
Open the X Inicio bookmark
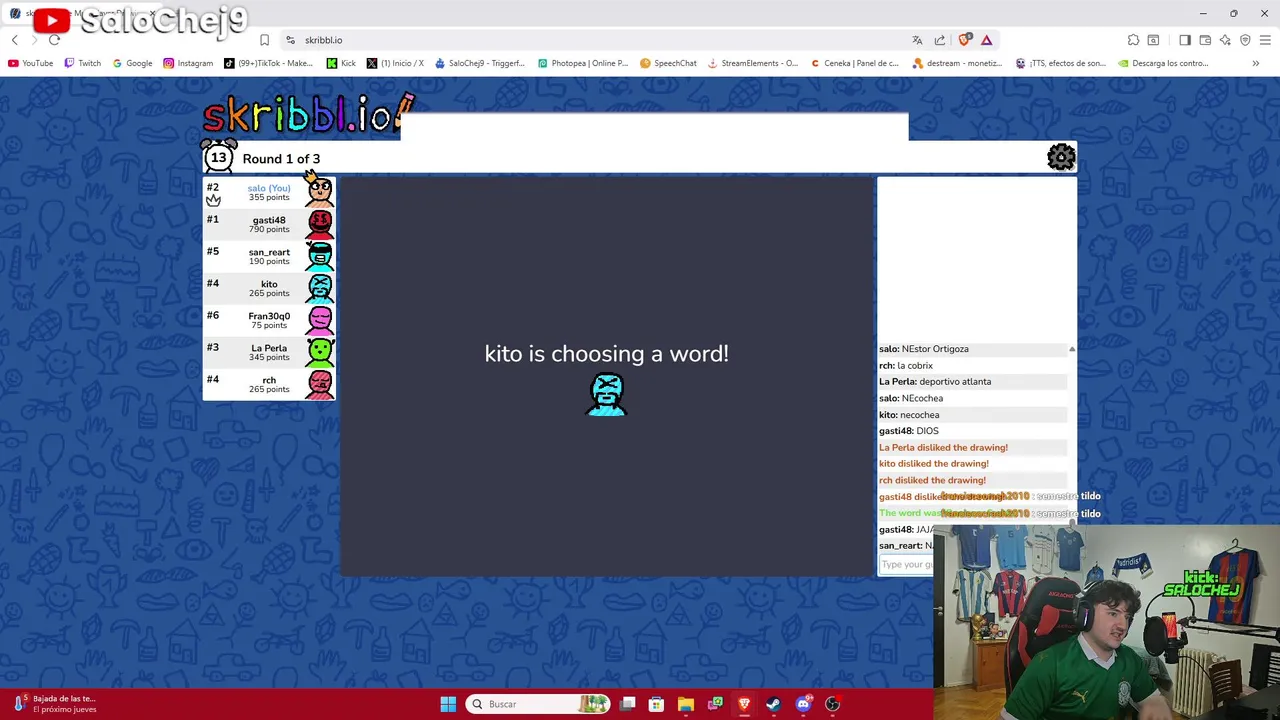tap(395, 63)
